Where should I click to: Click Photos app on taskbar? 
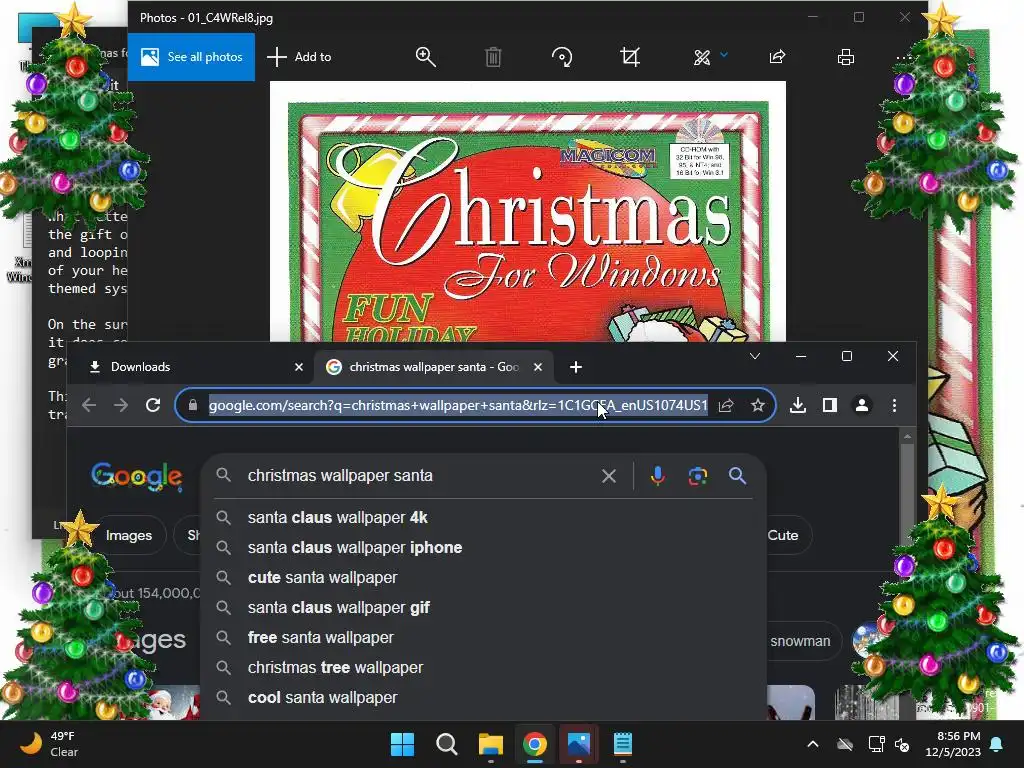coord(579,744)
